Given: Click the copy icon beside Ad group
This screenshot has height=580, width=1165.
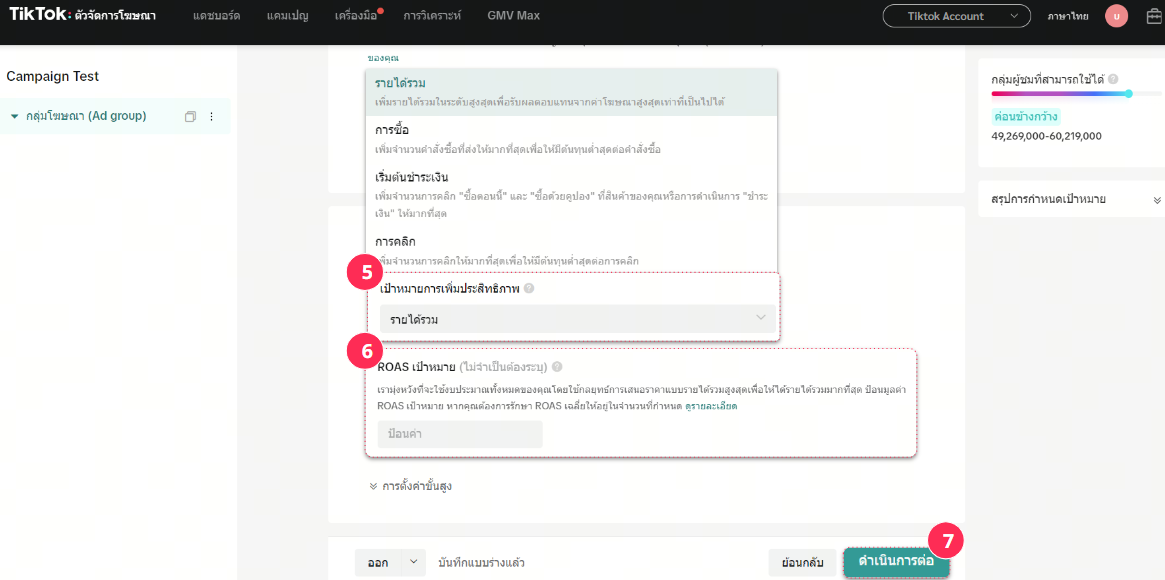Looking at the screenshot, I should click(x=190, y=117).
